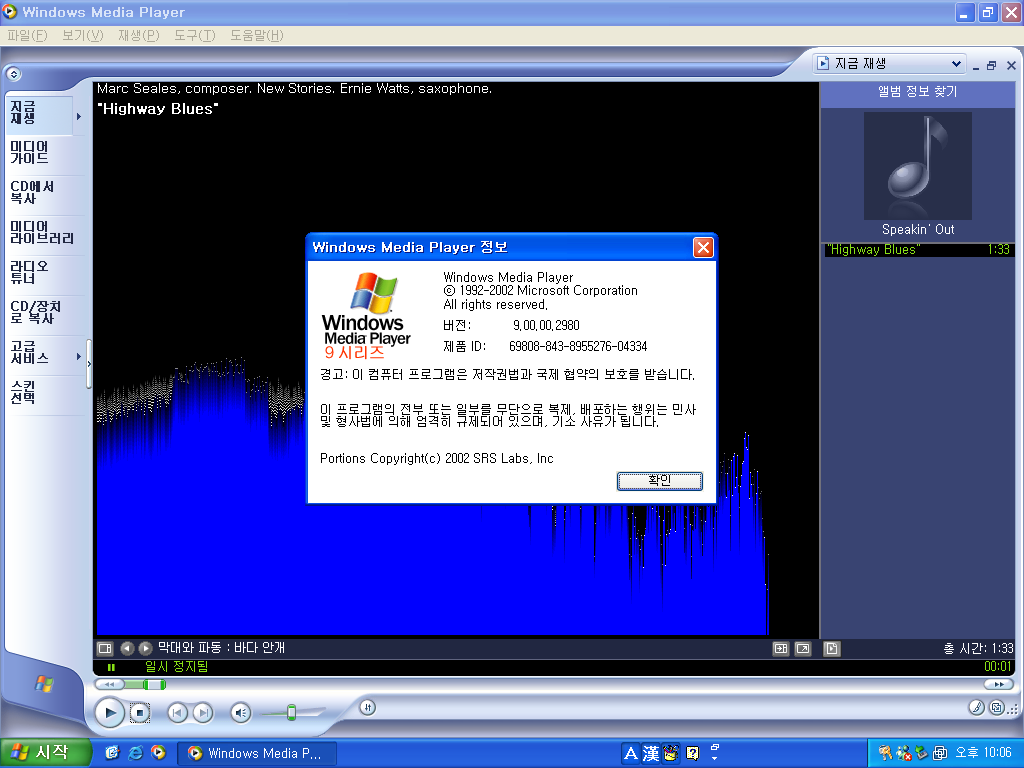Click the album art music note thumbnail

(918, 166)
